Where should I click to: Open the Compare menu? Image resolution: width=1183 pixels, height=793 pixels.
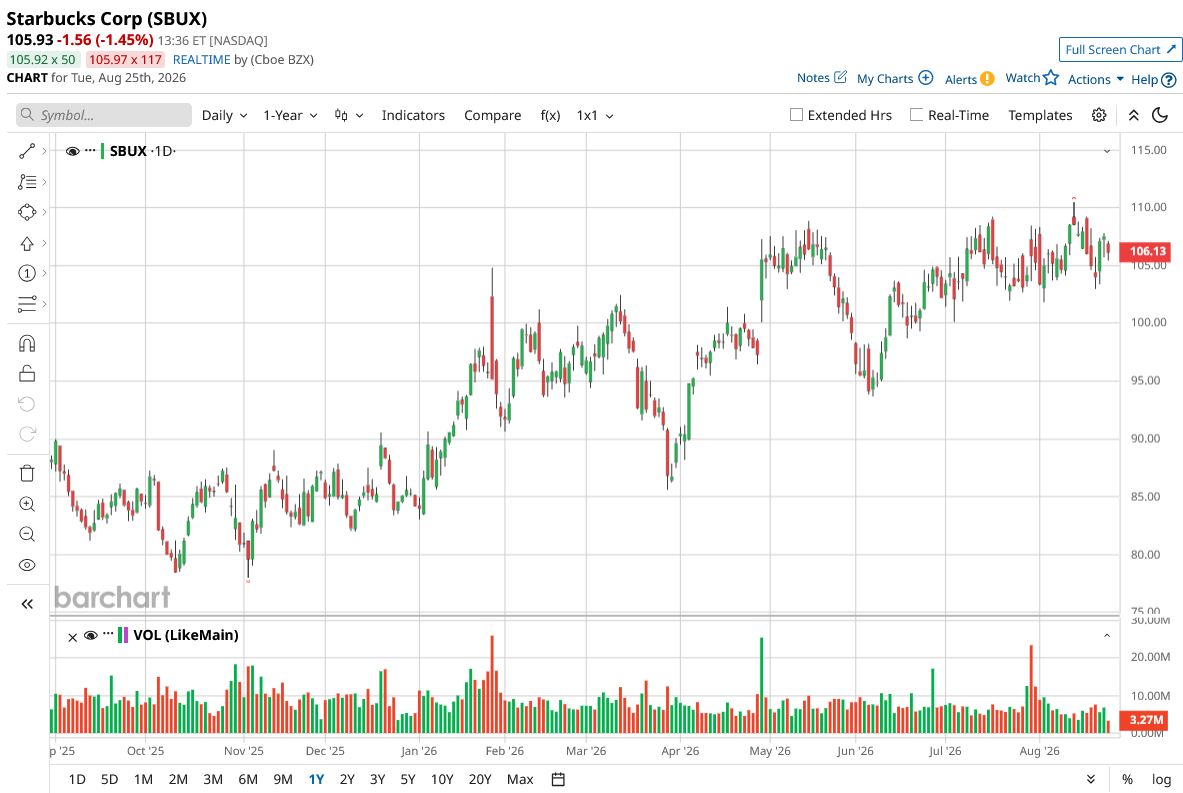click(493, 115)
